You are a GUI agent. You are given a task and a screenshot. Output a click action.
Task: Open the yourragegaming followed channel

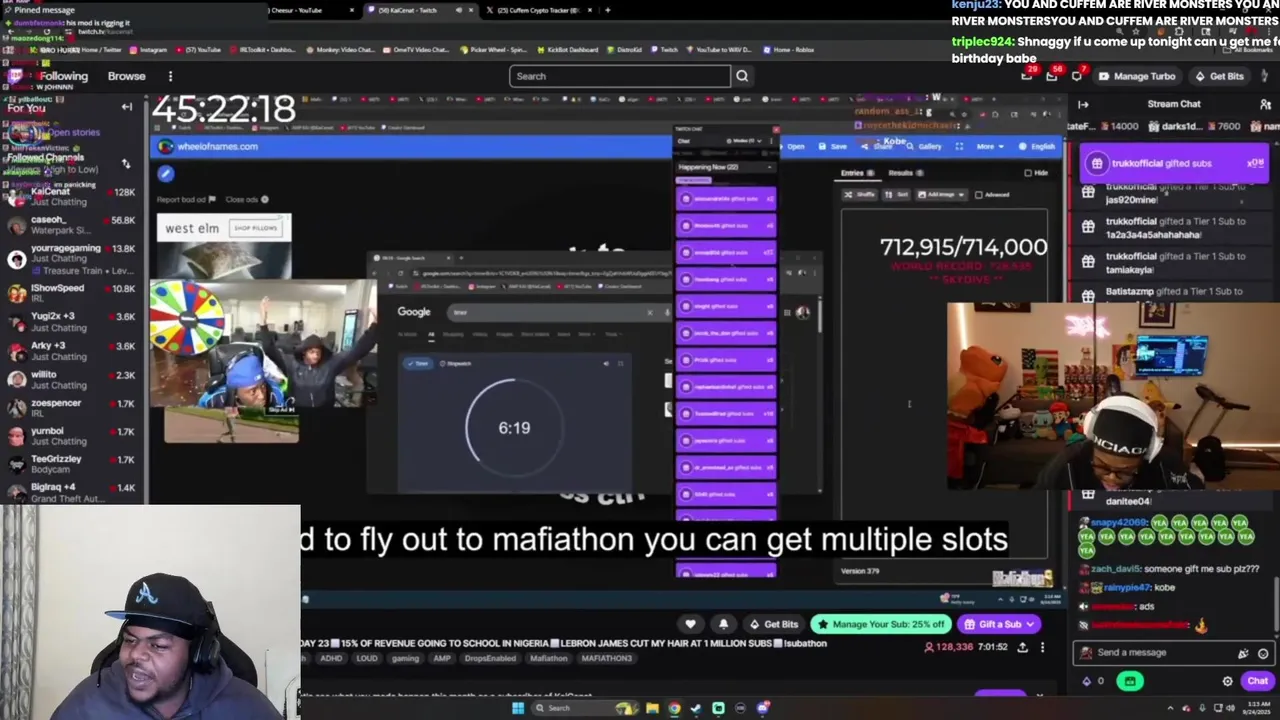70,259
